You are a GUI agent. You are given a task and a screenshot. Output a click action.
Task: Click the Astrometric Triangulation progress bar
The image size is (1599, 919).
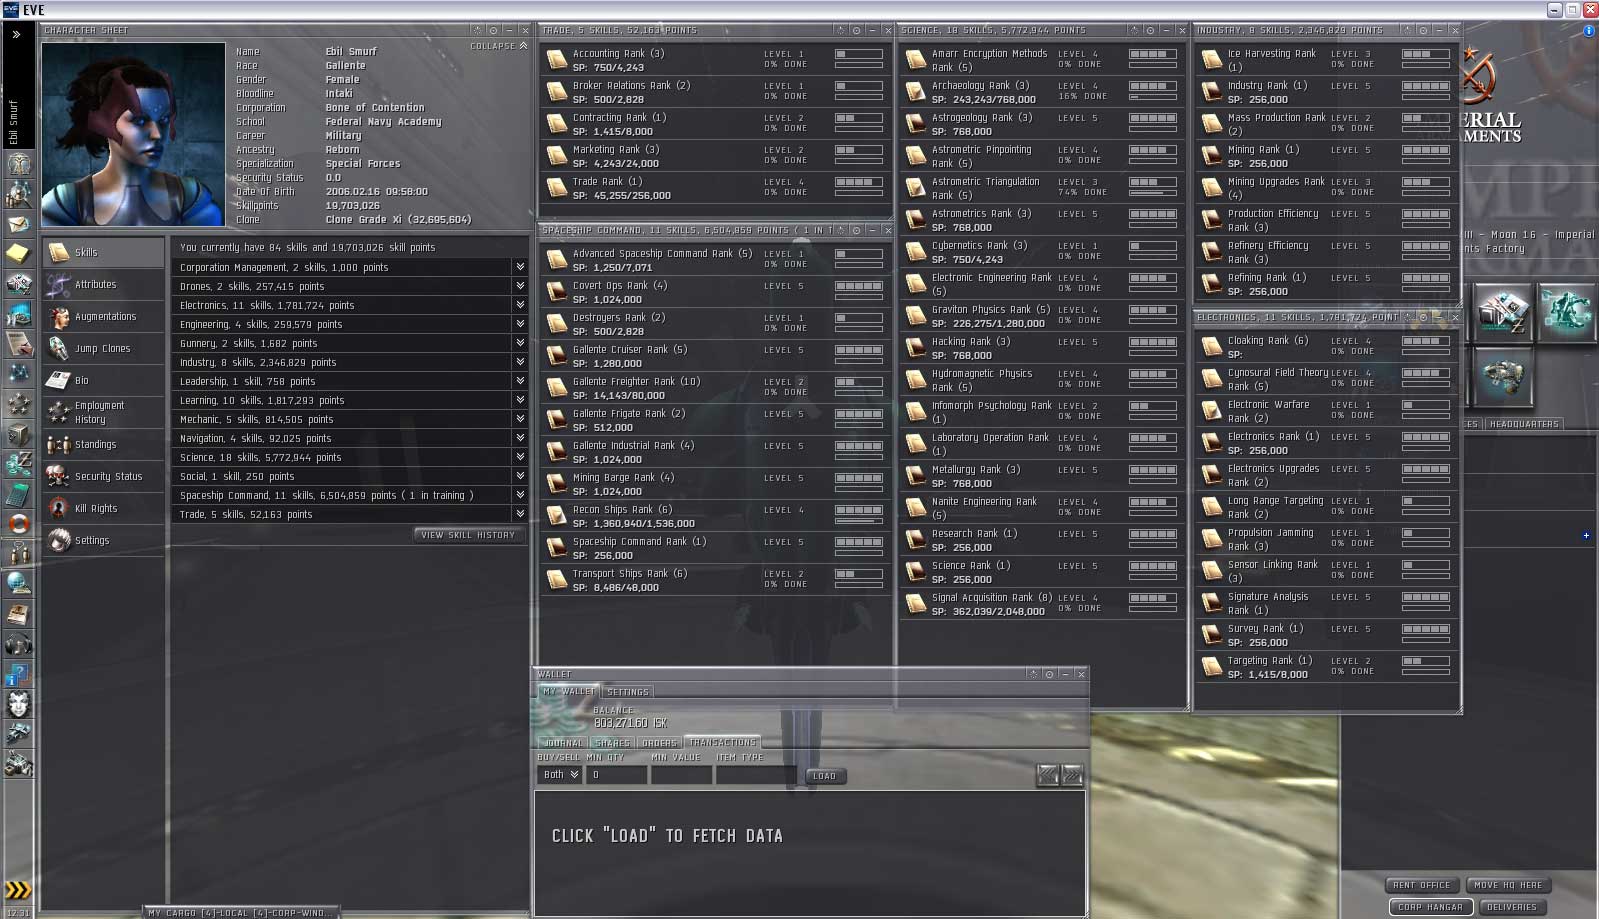click(1153, 193)
